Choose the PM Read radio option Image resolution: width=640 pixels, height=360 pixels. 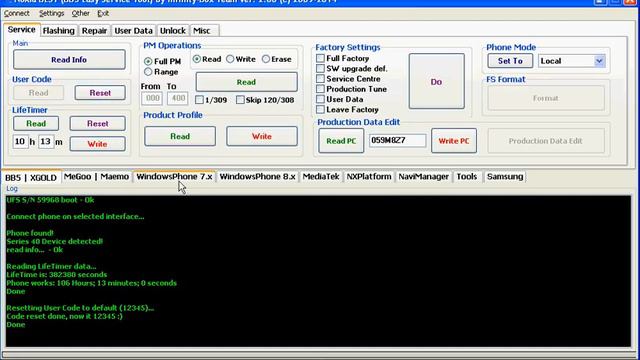(x=207, y=59)
